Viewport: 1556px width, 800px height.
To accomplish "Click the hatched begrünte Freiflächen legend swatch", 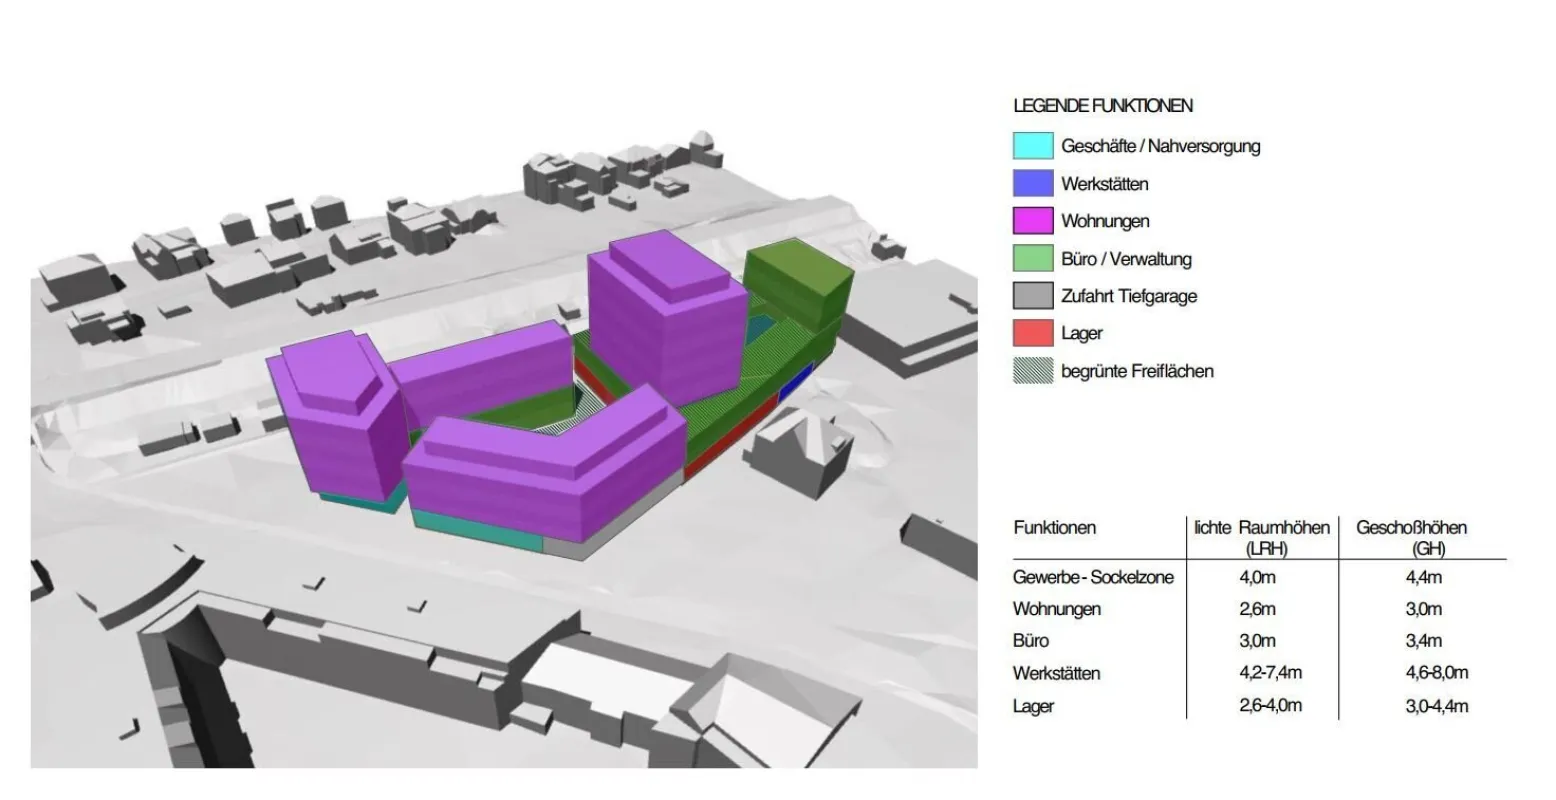I will point(1032,370).
